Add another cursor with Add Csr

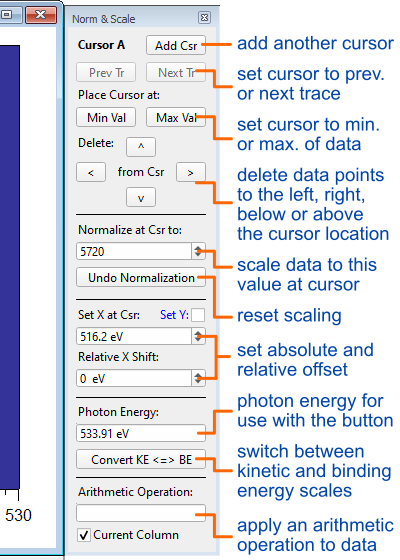(x=176, y=45)
